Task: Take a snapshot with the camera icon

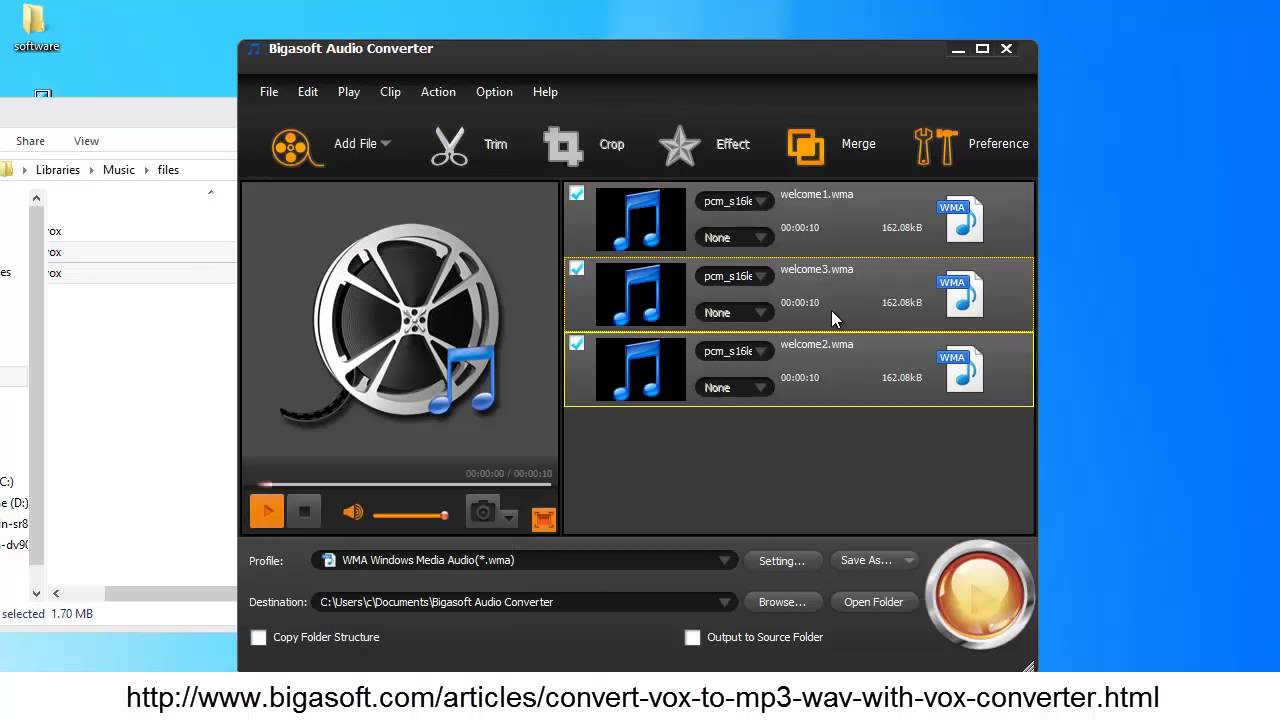Action: click(483, 512)
